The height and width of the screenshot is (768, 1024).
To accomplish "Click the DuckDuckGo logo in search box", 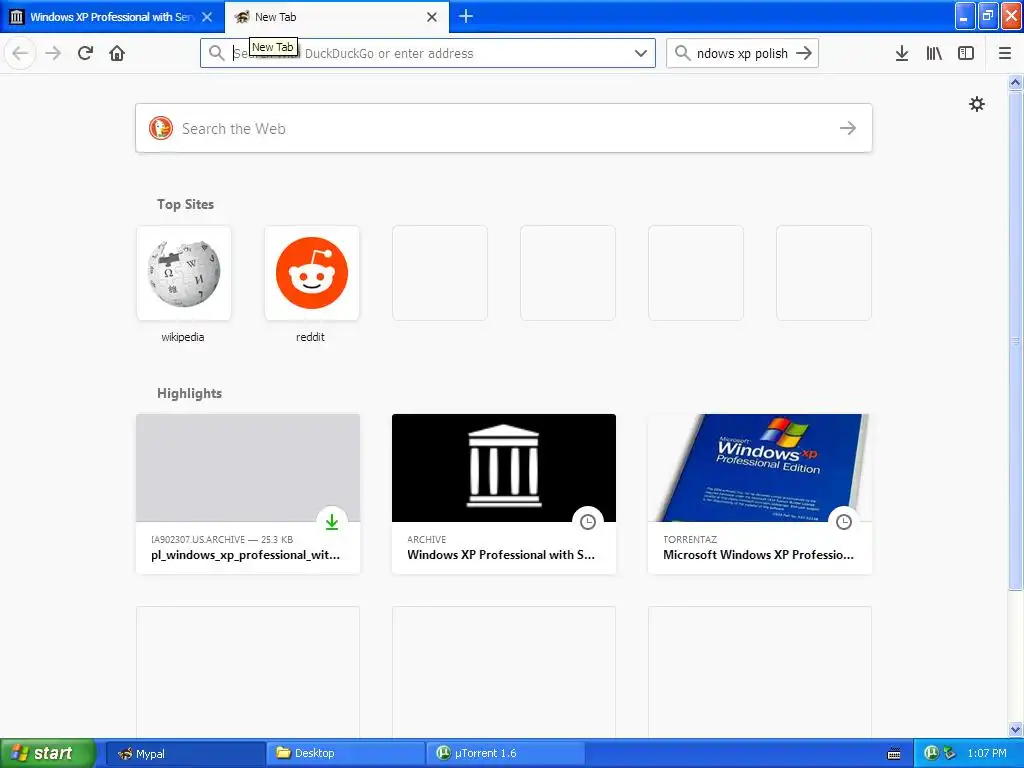I will (161, 128).
